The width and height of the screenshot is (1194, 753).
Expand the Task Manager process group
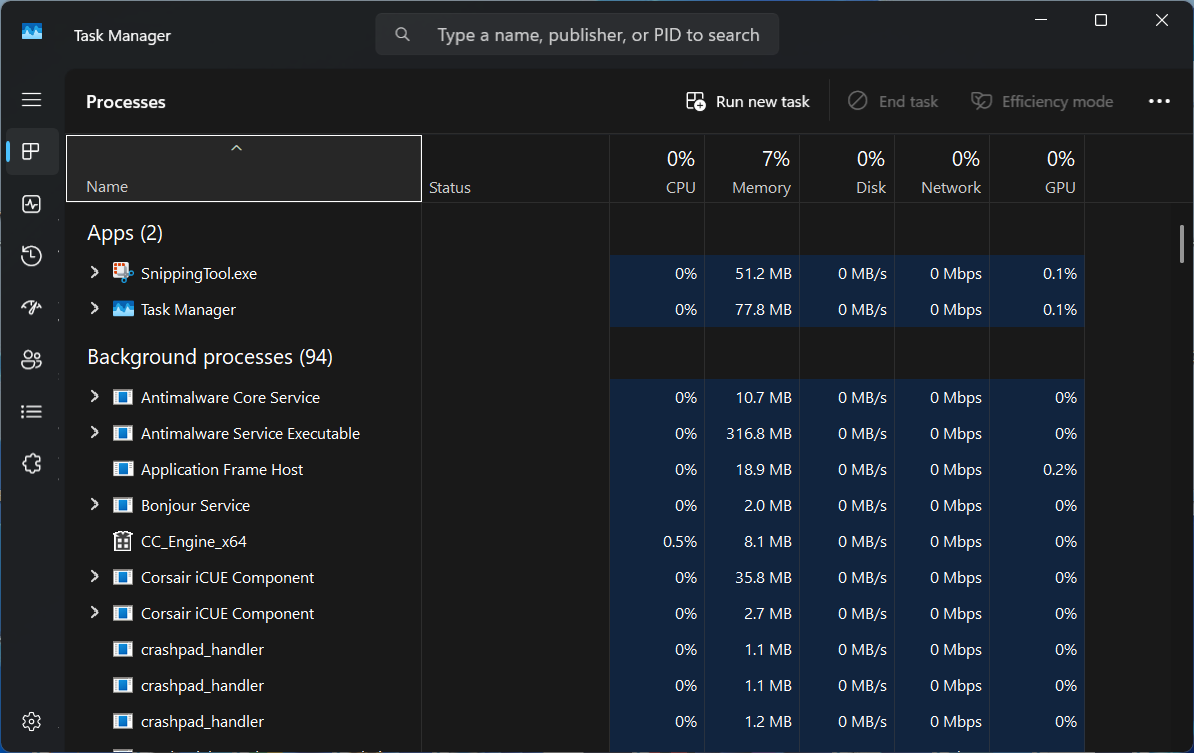pyautogui.click(x=94, y=308)
